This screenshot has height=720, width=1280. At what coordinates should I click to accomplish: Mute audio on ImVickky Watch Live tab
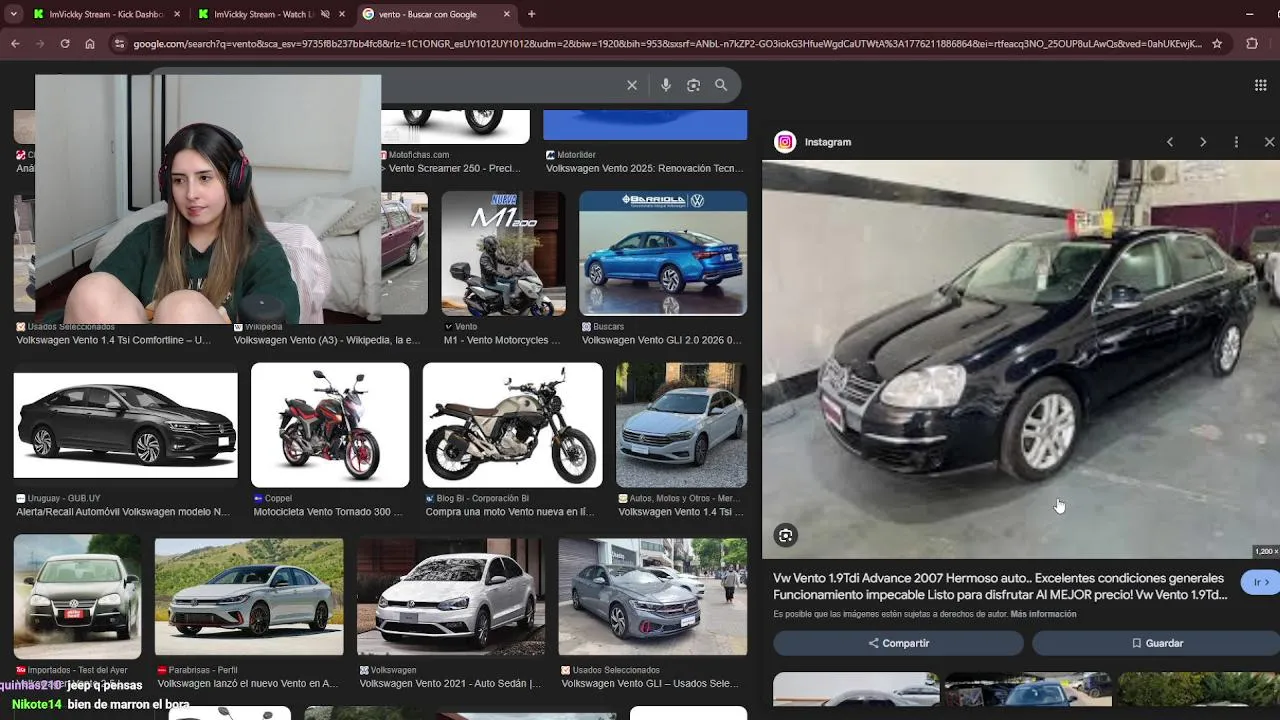coord(325,14)
